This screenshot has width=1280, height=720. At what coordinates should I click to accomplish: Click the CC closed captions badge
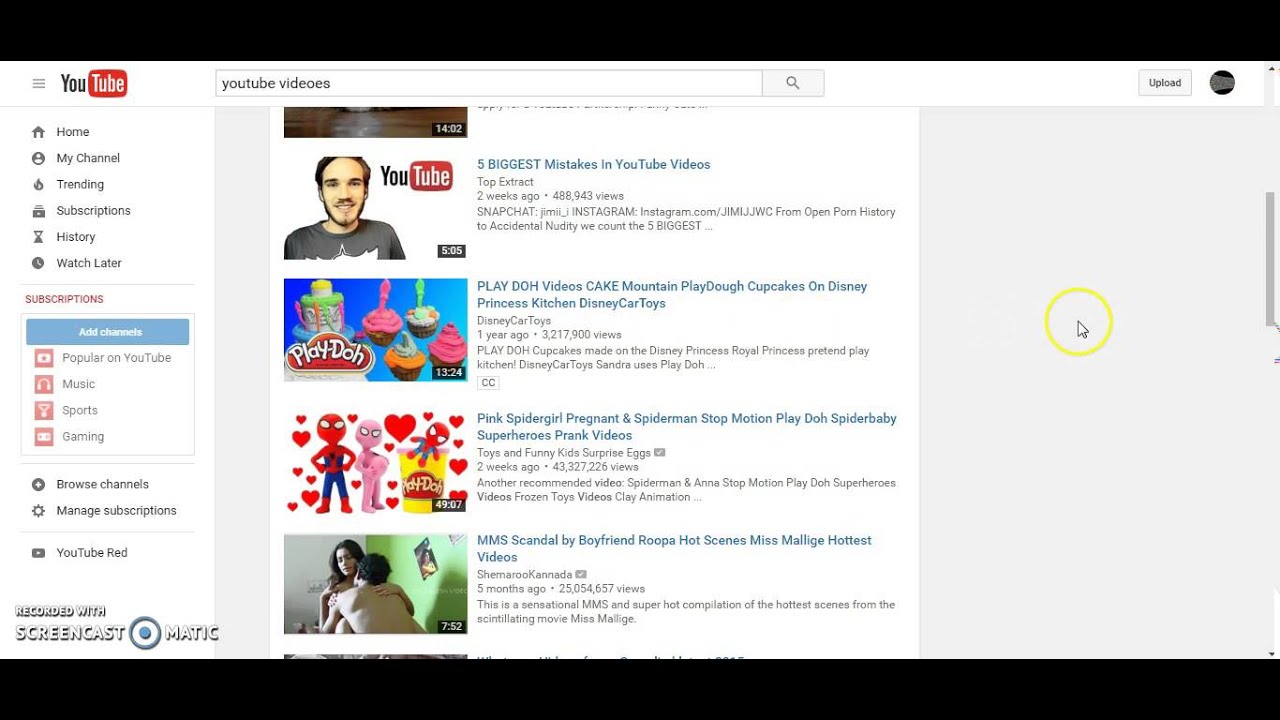[x=488, y=383]
